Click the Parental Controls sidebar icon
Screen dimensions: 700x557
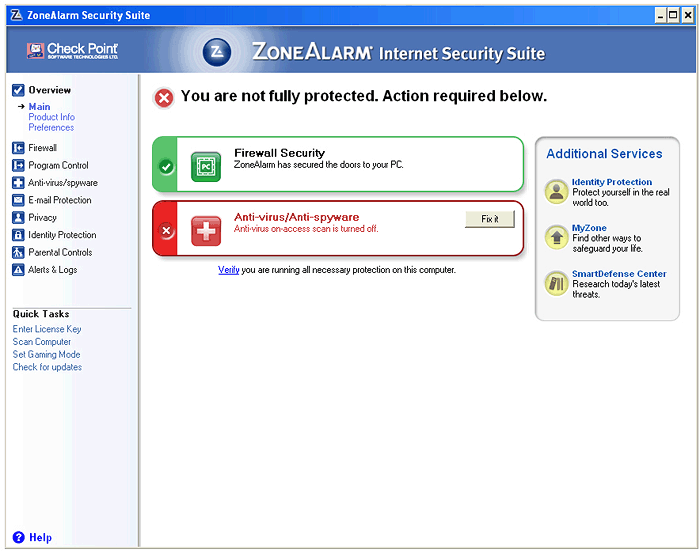tap(18, 252)
